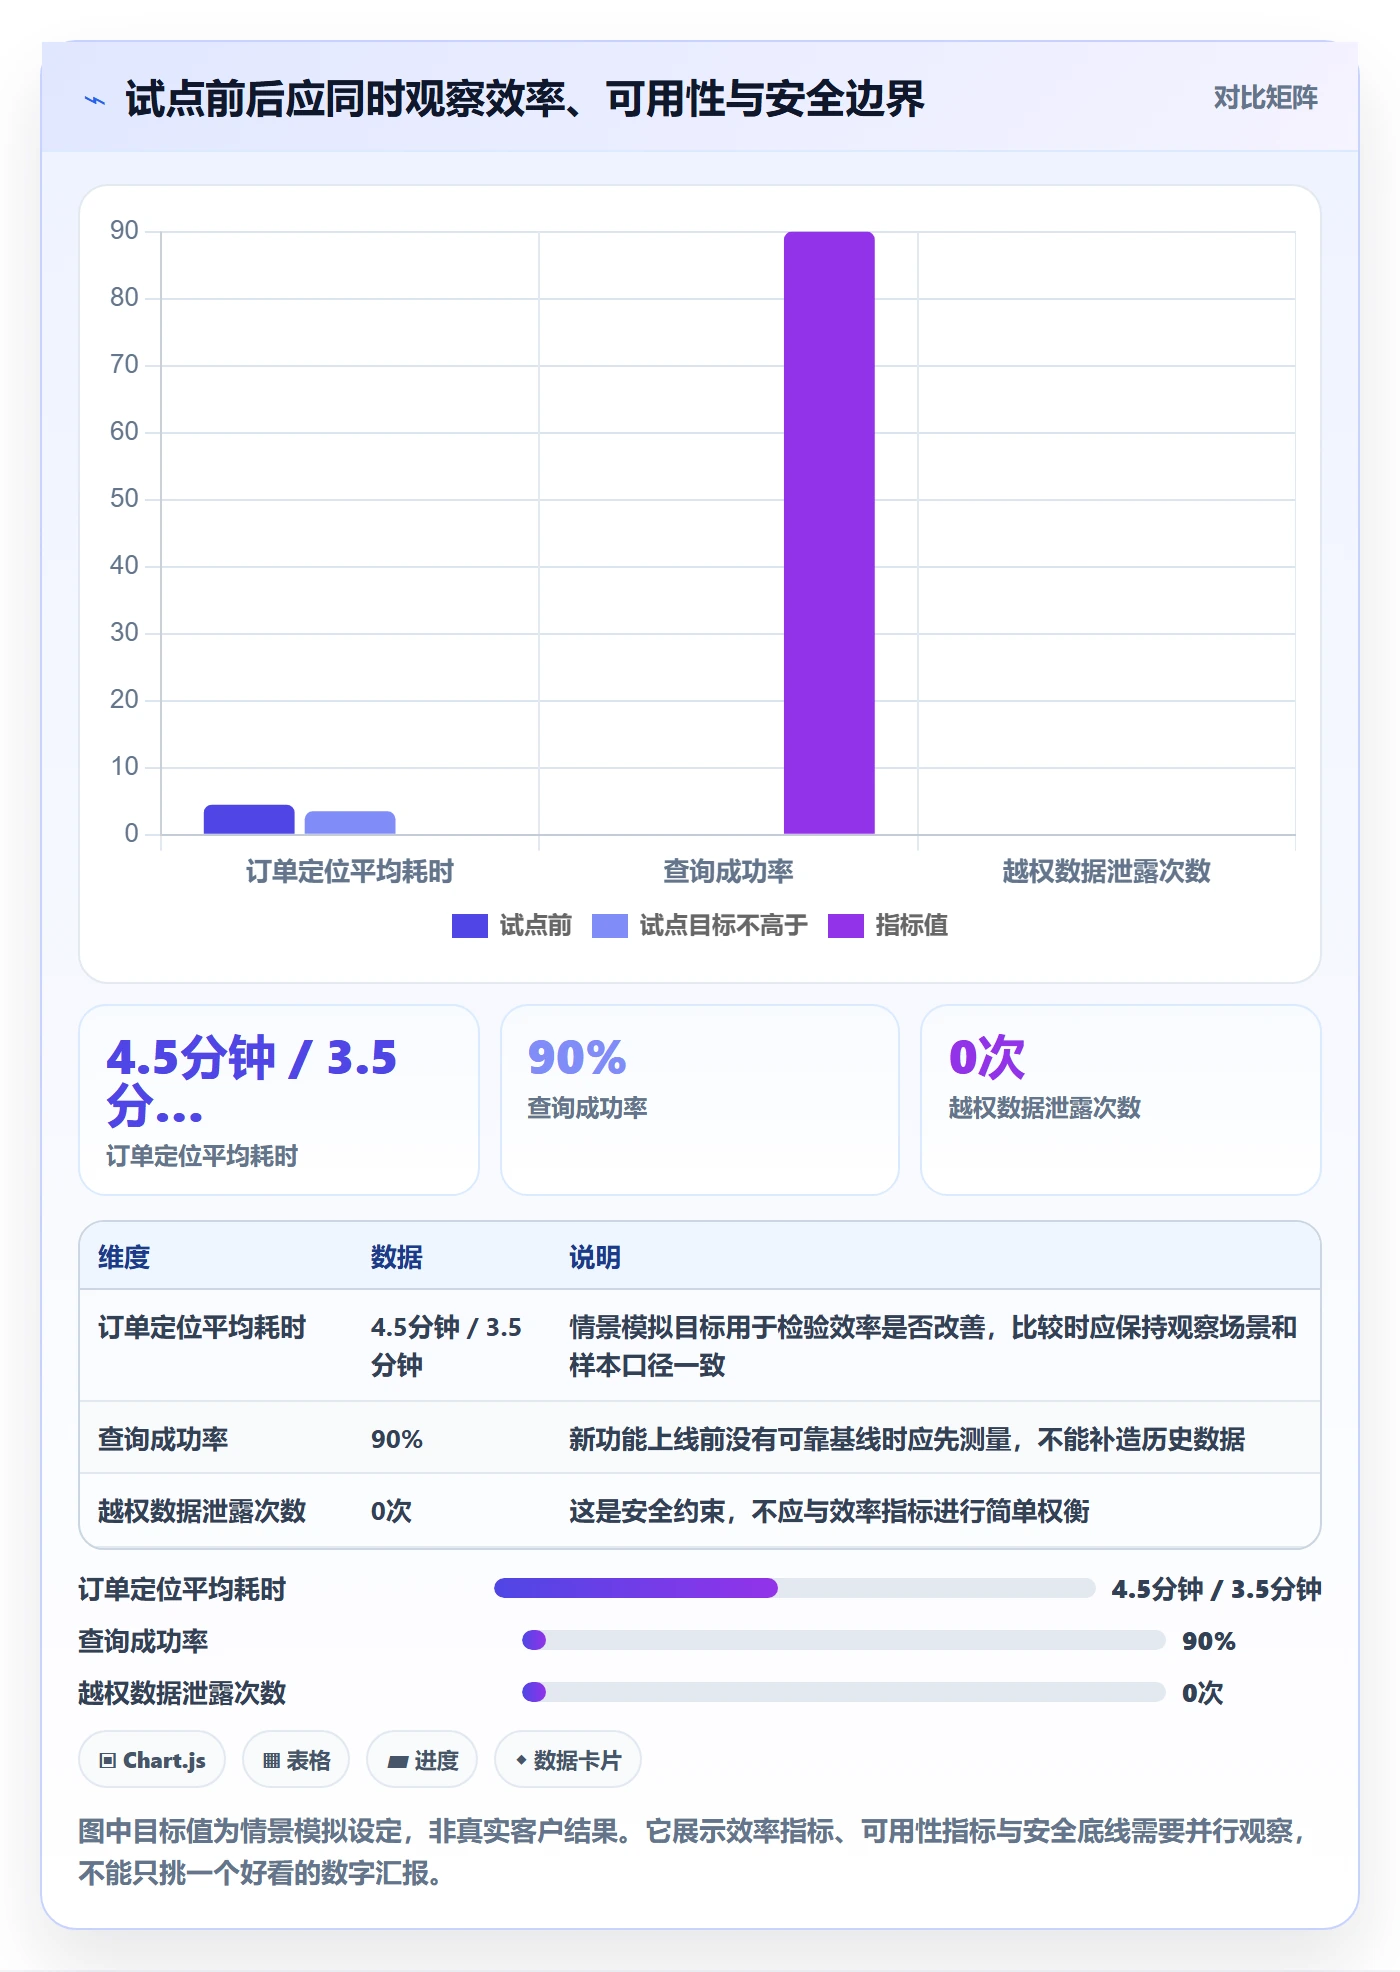
Task: Click the Chart.js chip's square icon
Action: [108, 1760]
